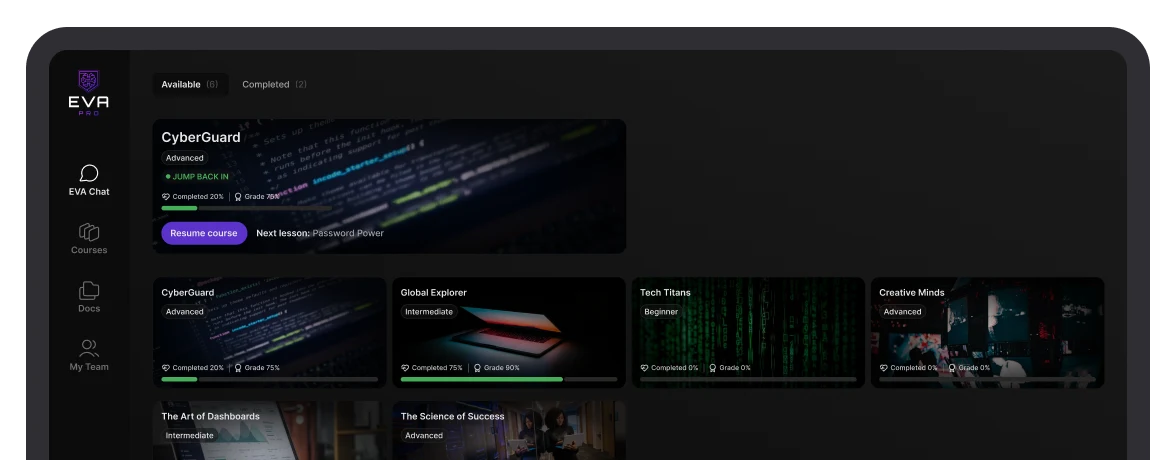Click the small CyberGuard card's Advanced badge
Screen dimensions: 1176x460
[184, 312]
